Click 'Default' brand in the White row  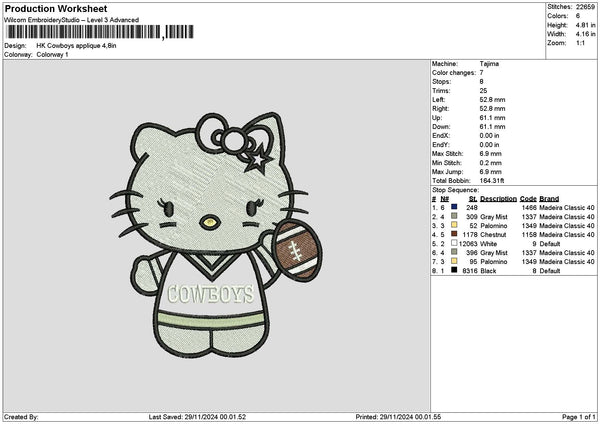pyautogui.click(x=550, y=244)
